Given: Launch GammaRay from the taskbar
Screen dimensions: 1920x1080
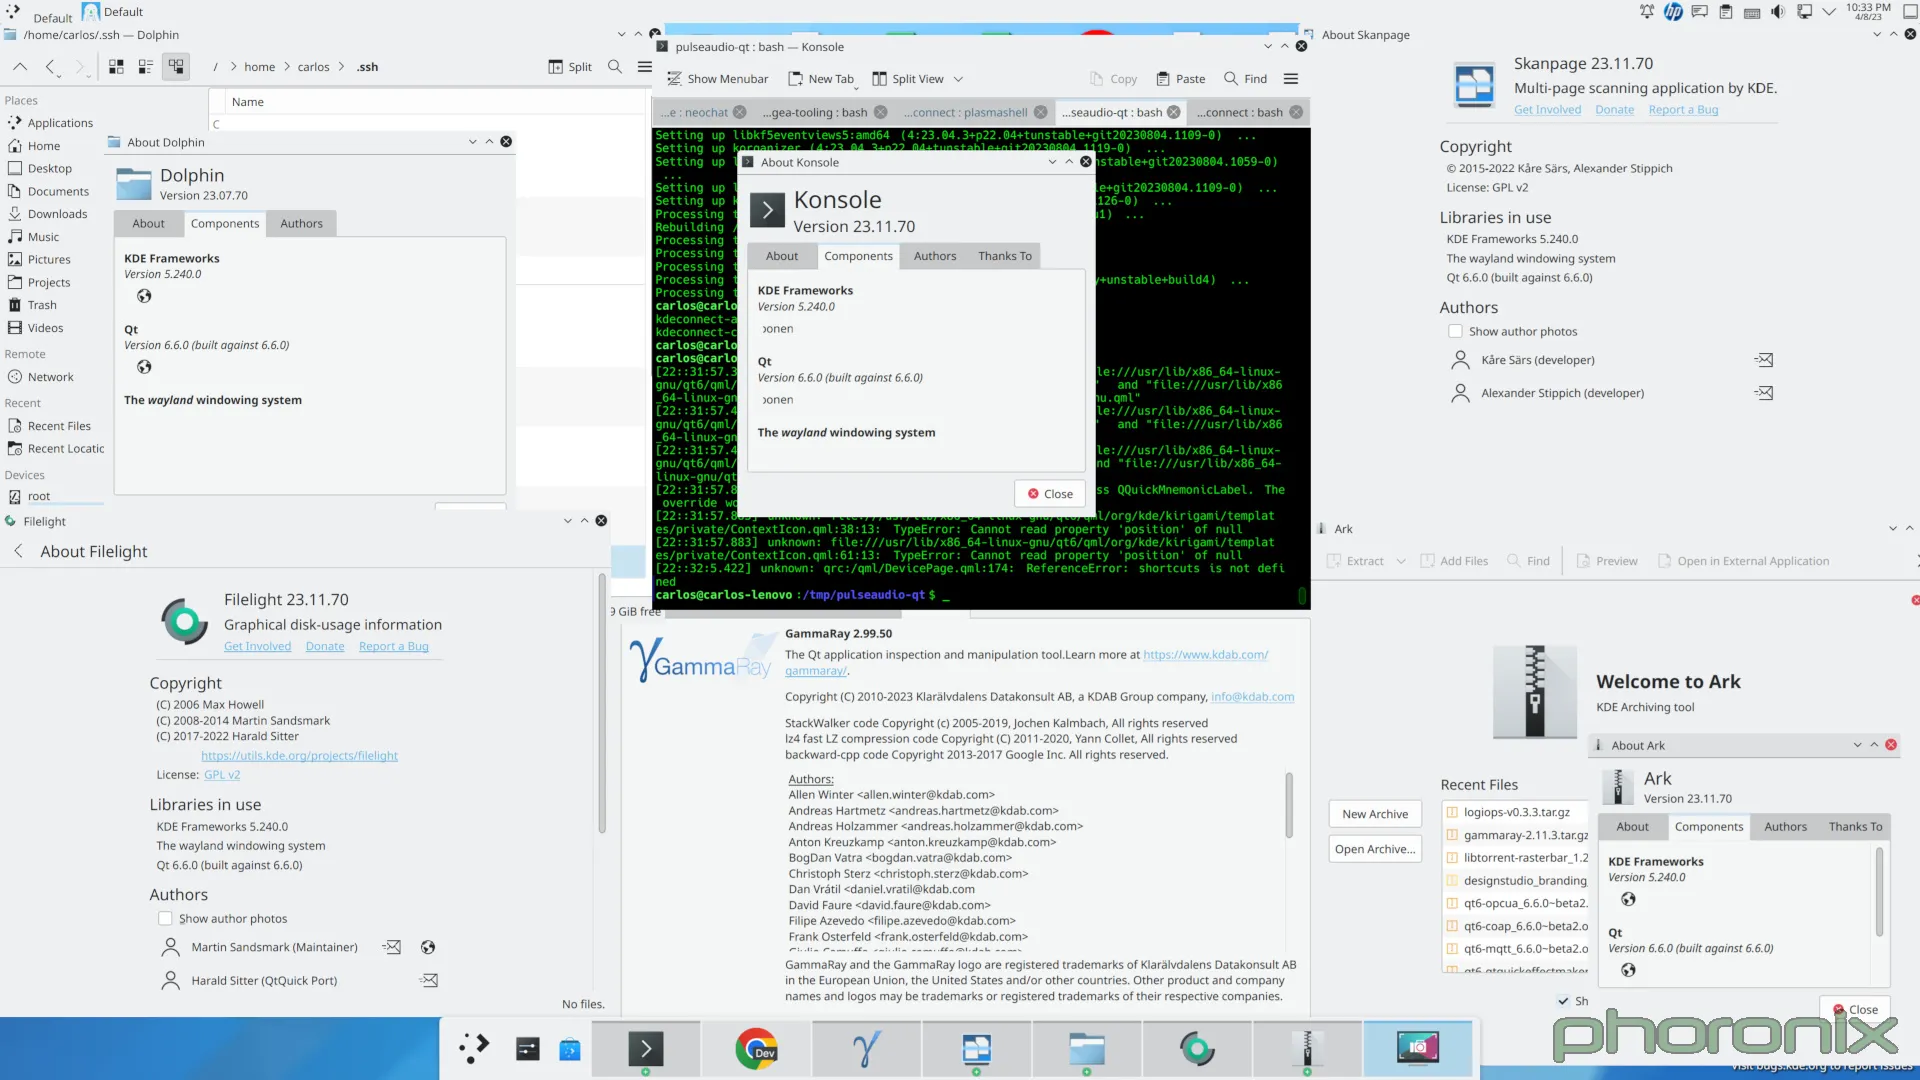Looking at the screenshot, I should pos(865,1049).
